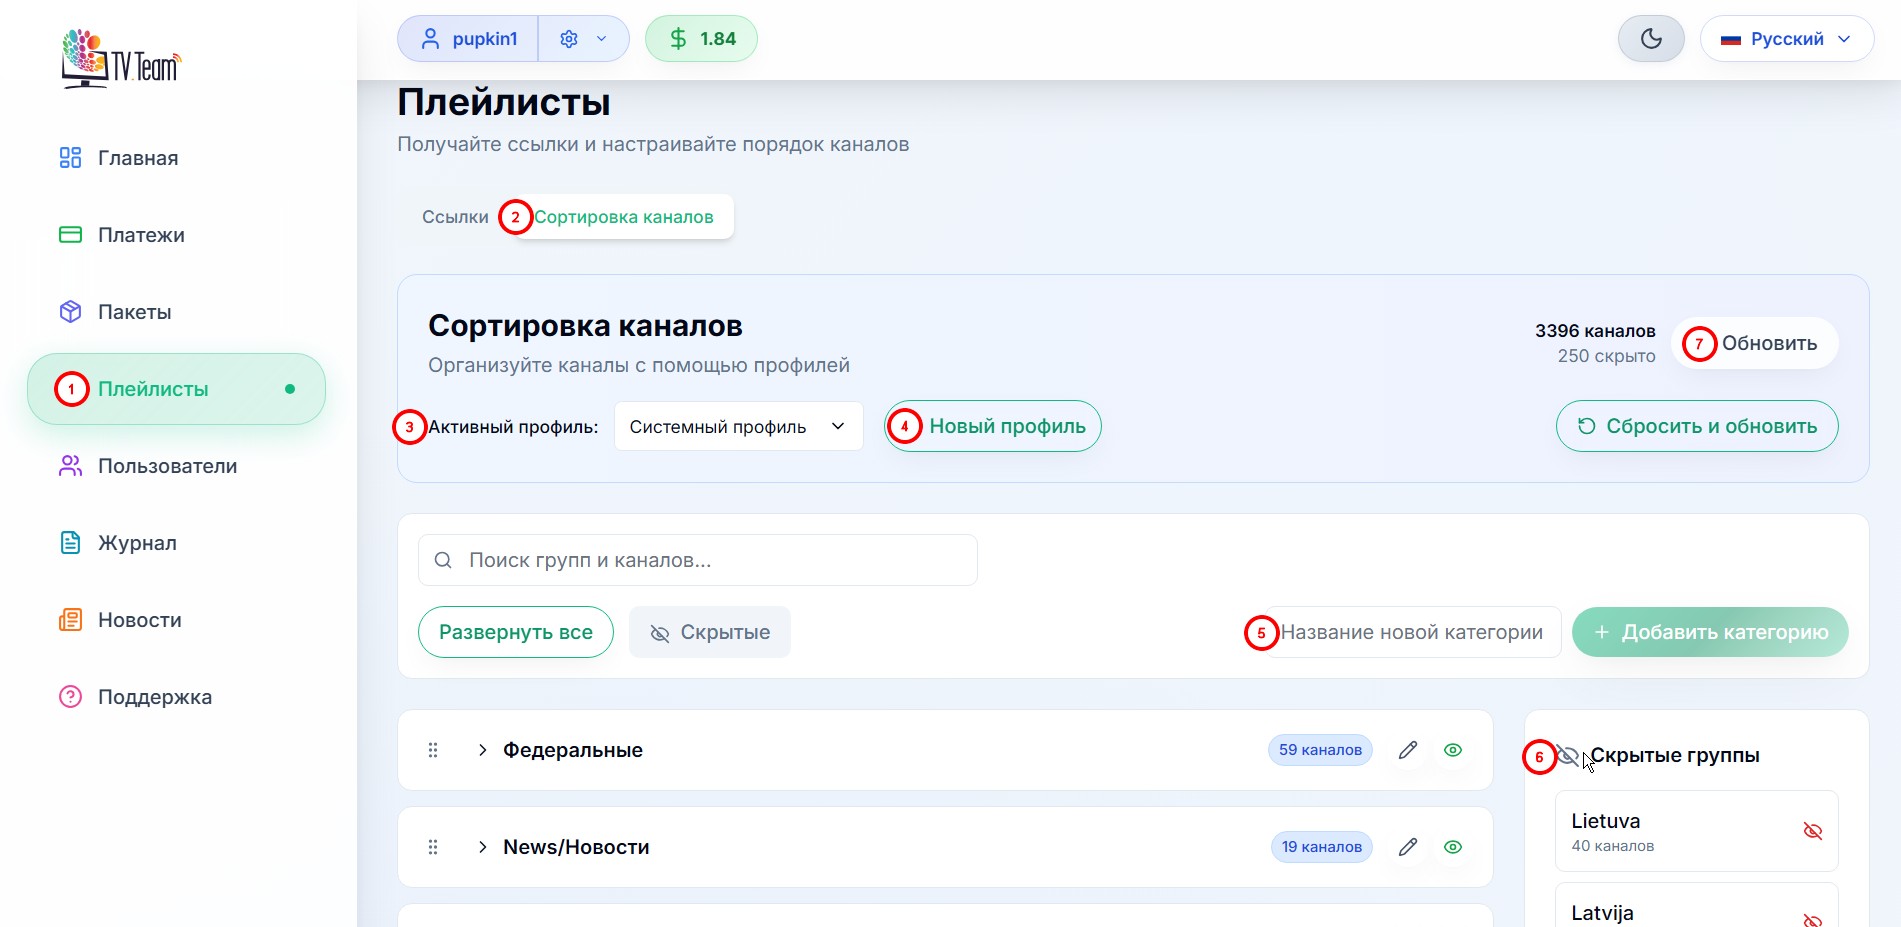Click the pencil icon to edit Федеральные group

[1408, 749]
